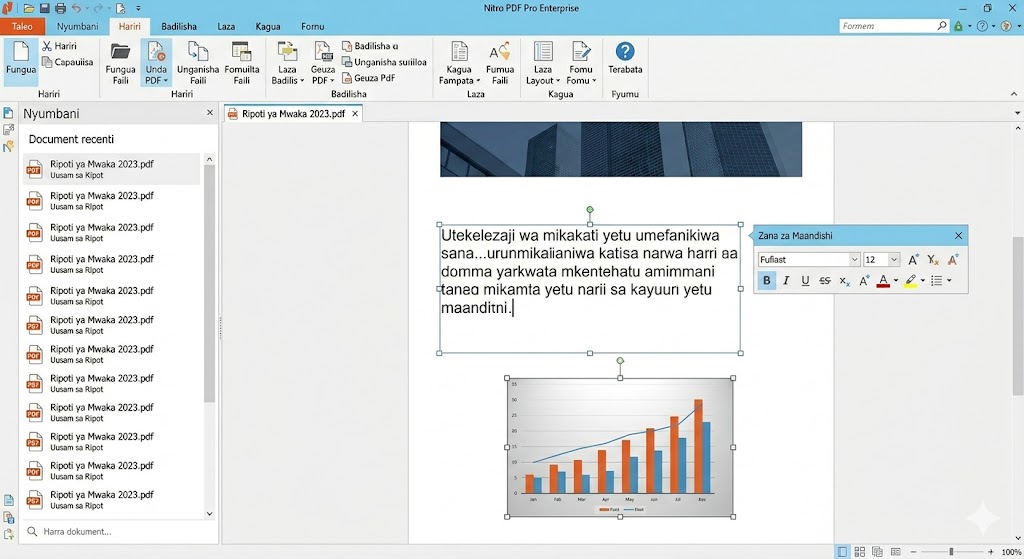Open the font size 12 dropdown

pos(894,259)
